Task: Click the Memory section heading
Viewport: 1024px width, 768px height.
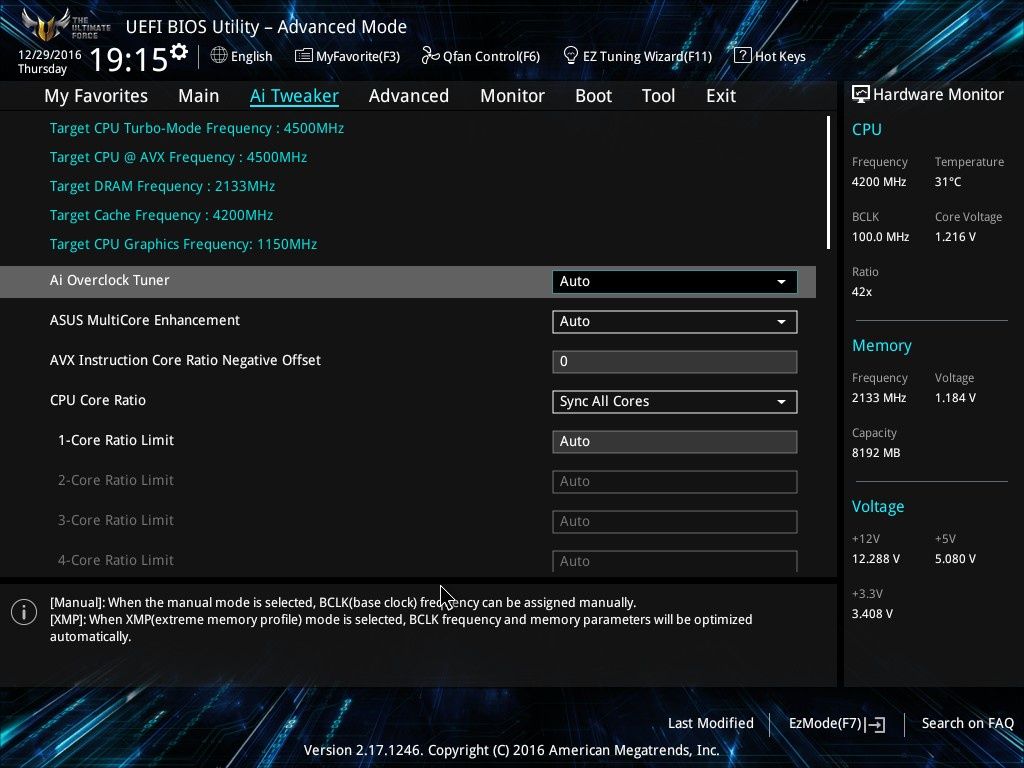Action: 882,345
